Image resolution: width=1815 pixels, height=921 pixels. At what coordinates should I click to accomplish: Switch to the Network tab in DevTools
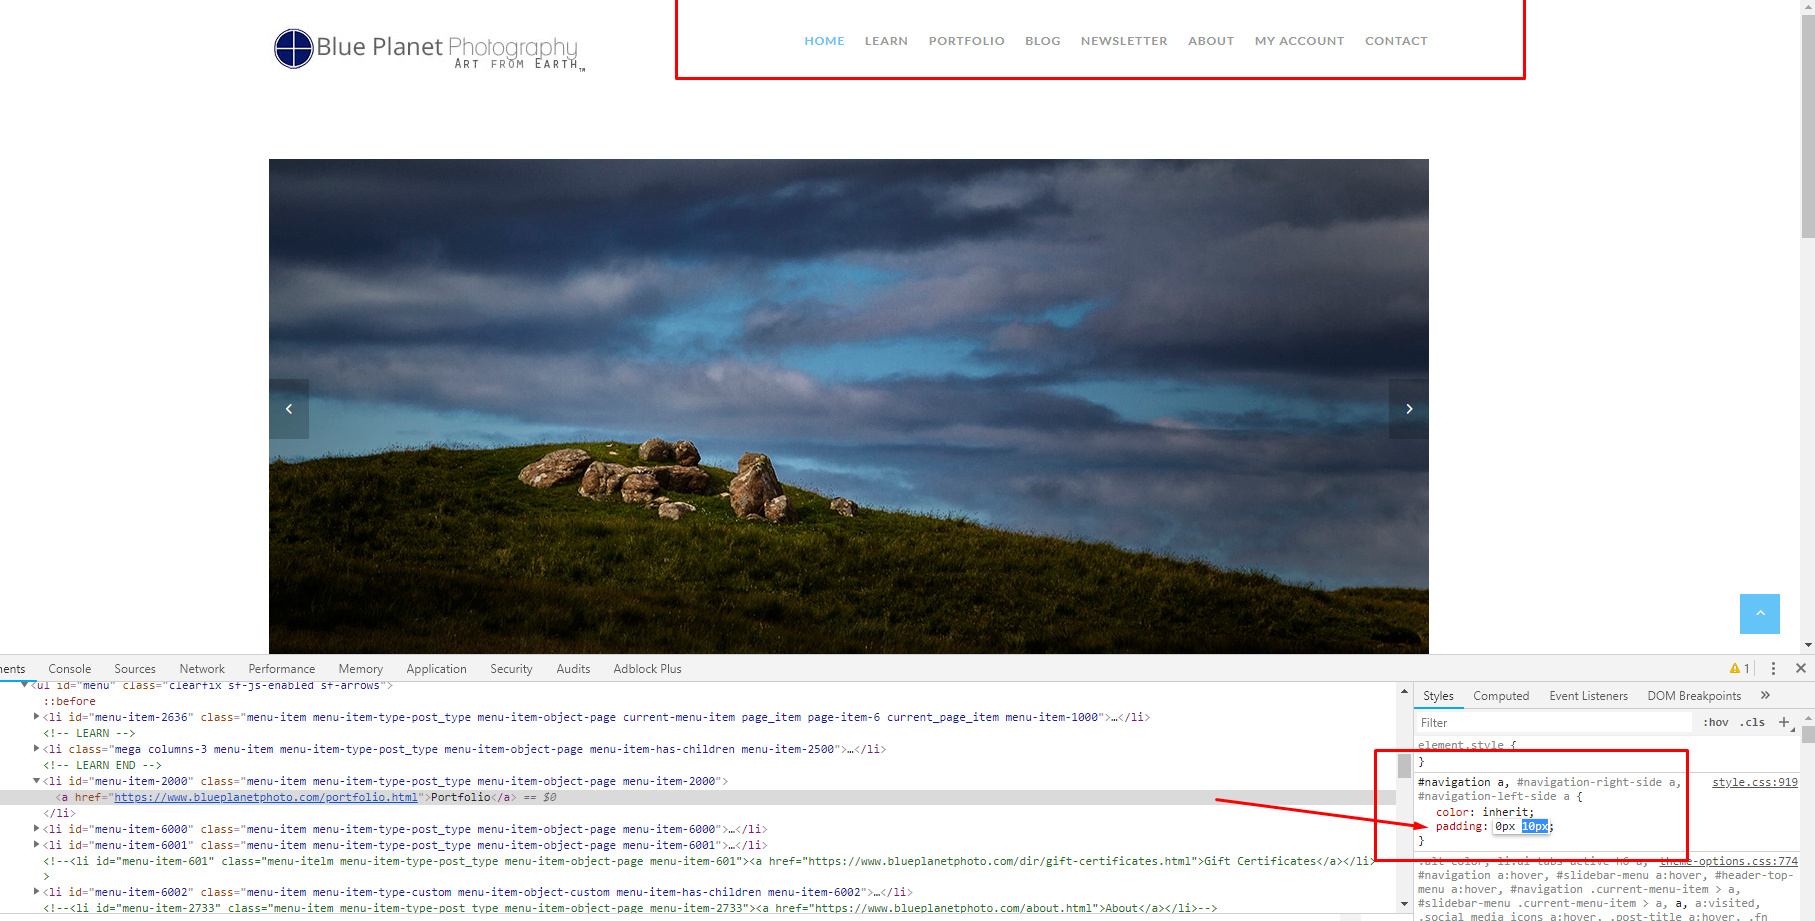click(x=202, y=669)
